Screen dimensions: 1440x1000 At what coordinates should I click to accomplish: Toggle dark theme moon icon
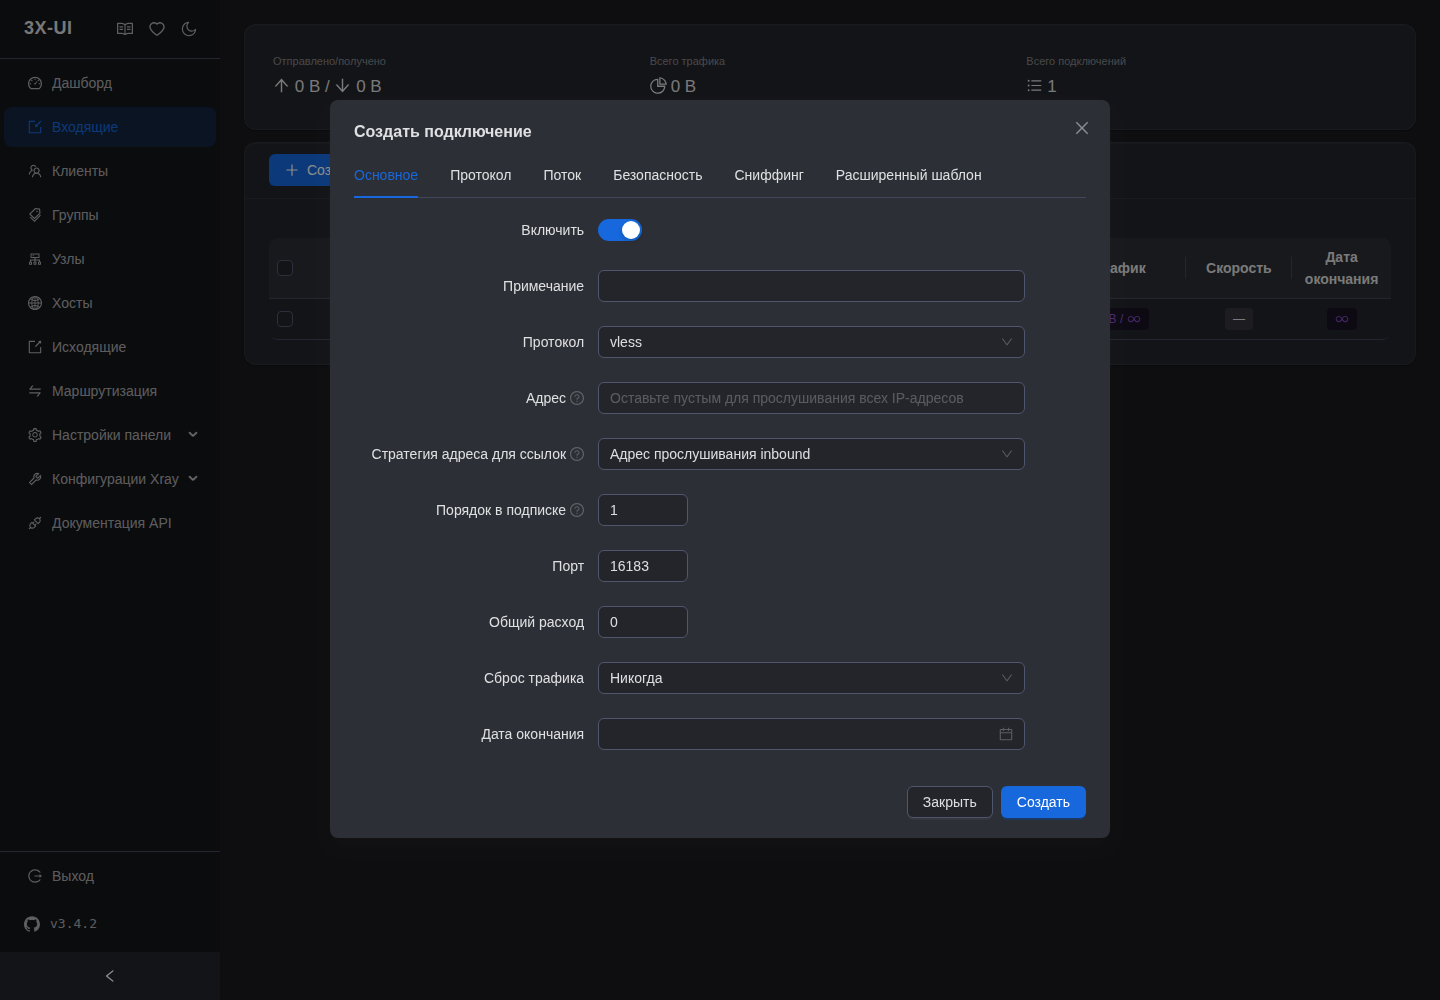pos(189,29)
